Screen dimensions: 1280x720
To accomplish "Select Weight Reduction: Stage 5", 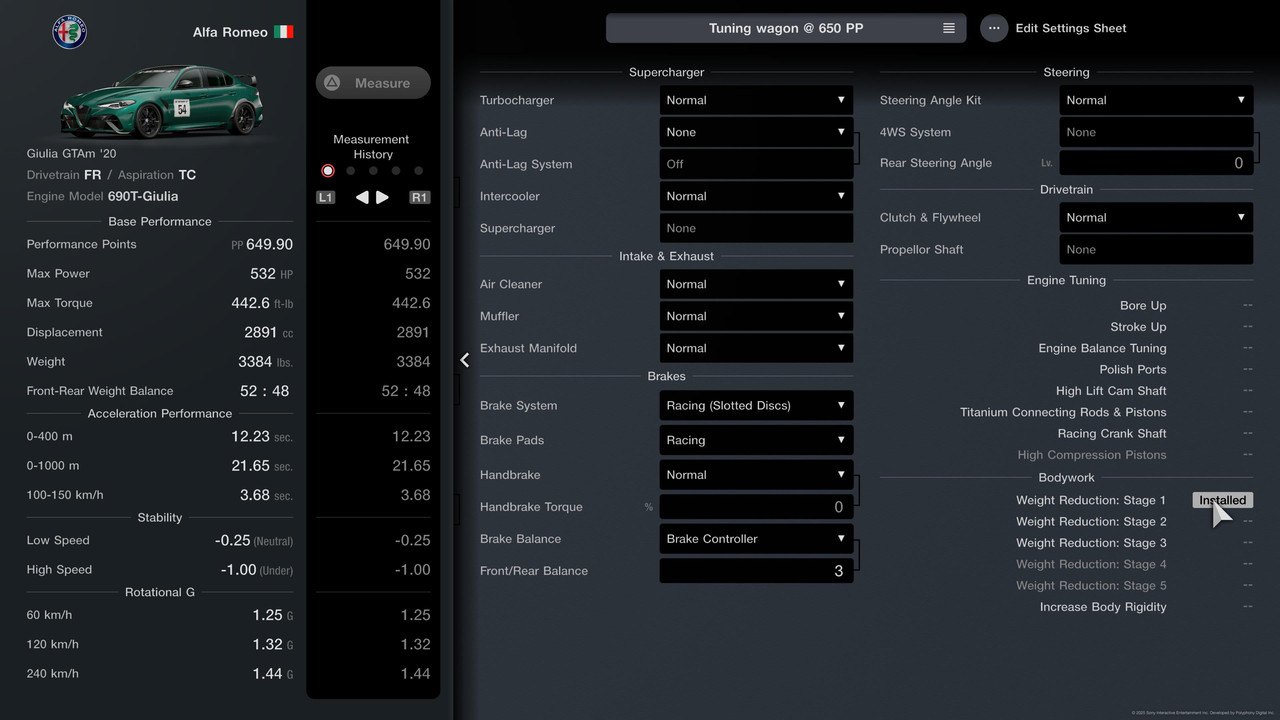I will (1091, 585).
